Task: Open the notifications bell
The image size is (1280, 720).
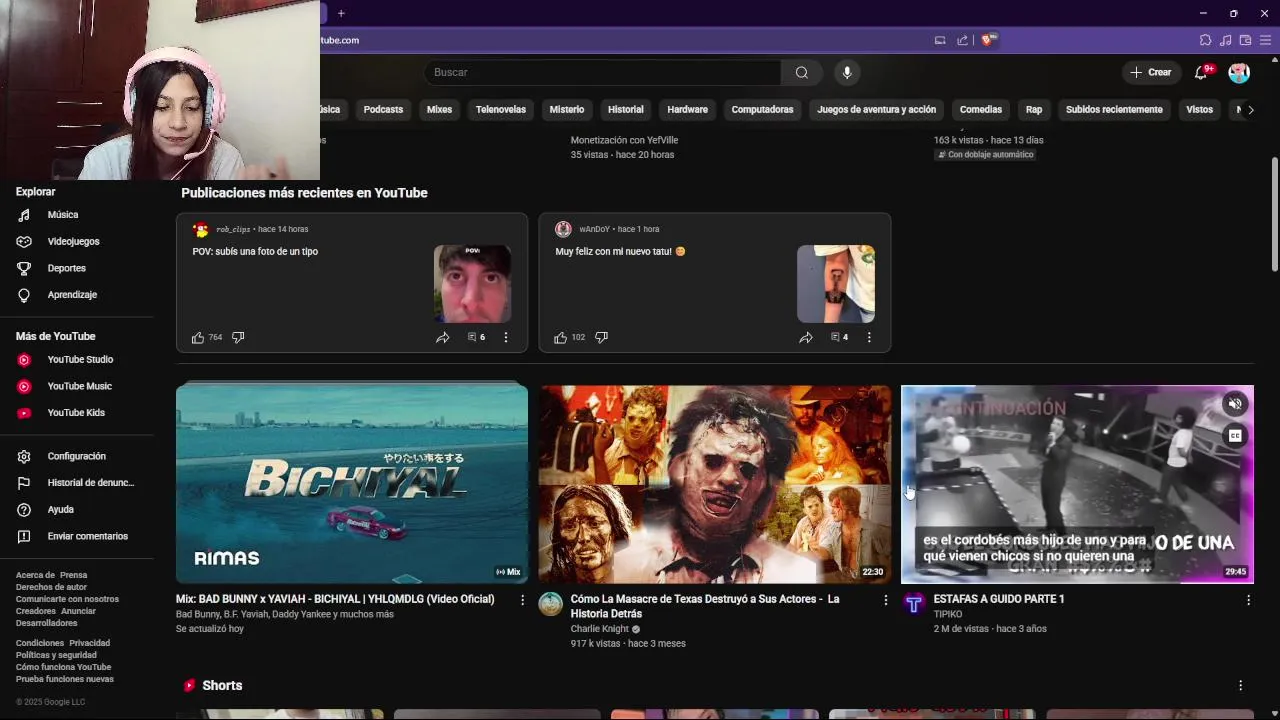Action: (1201, 72)
